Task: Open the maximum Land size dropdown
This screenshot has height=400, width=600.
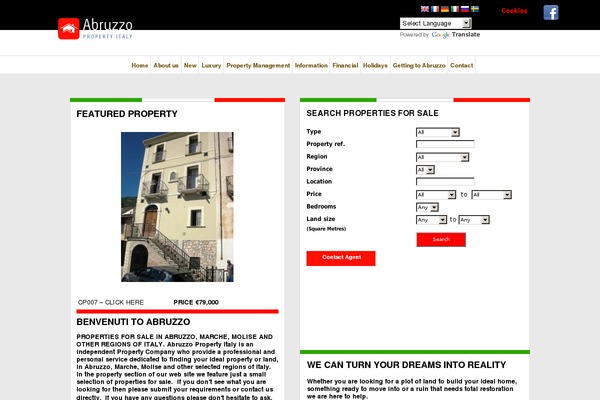Action: 474,220
